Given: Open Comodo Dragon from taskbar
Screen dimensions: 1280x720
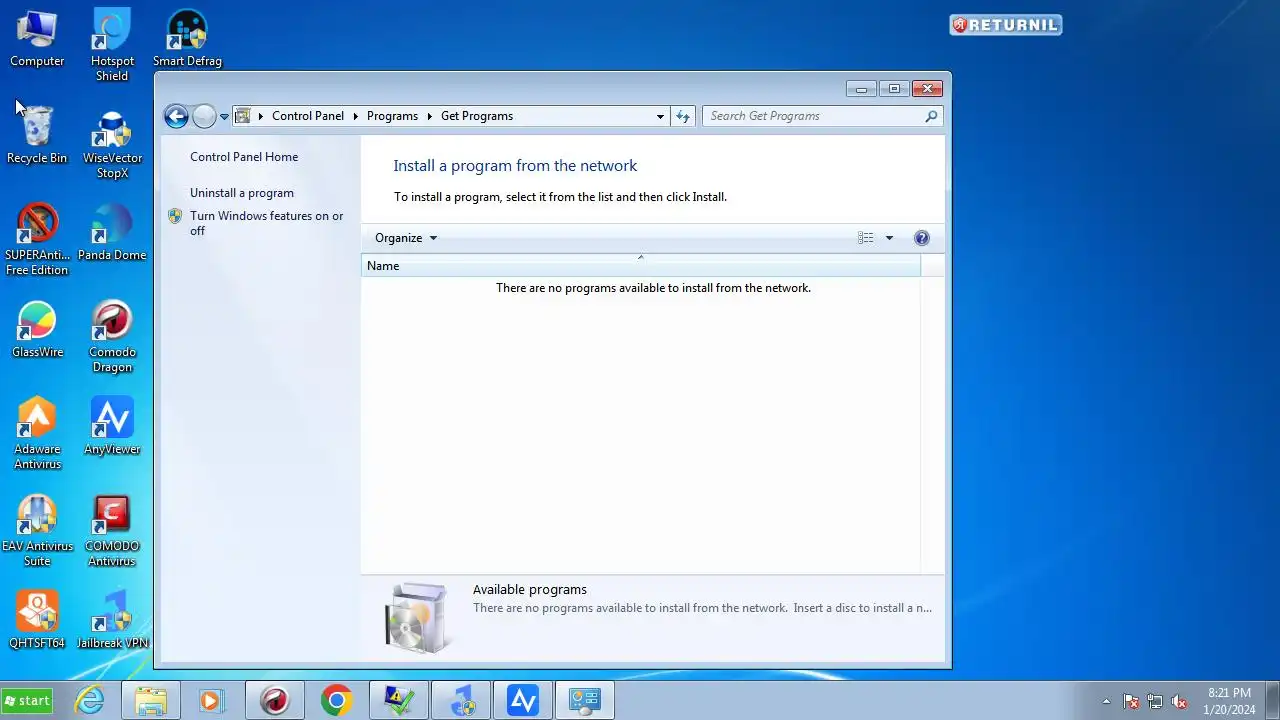Looking at the screenshot, I should 275,701.
